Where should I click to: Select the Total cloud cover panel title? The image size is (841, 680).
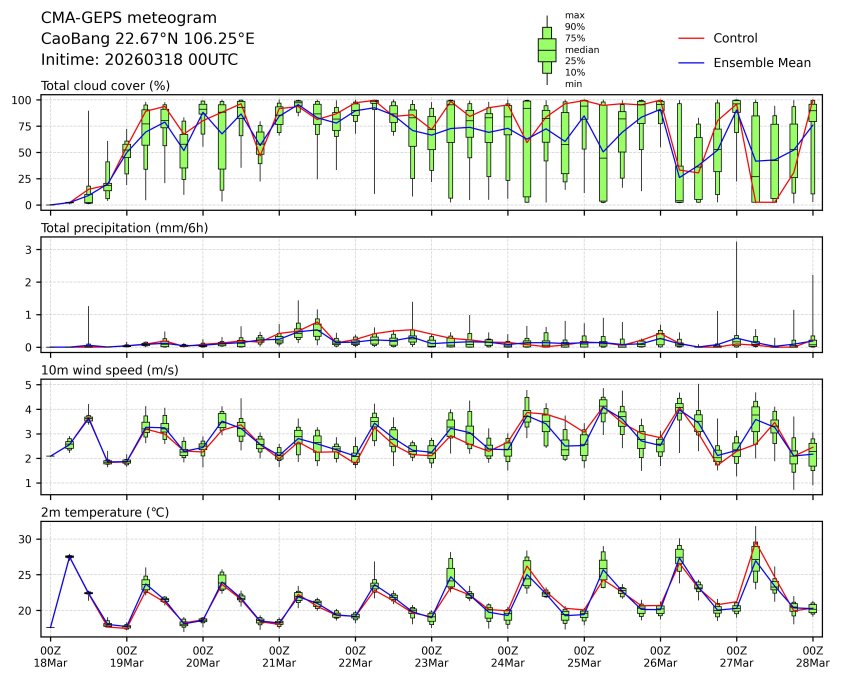105,86
